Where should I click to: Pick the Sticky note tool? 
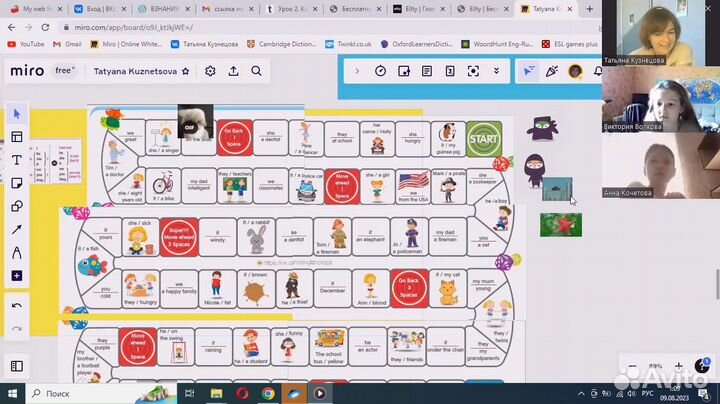point(17,183)
